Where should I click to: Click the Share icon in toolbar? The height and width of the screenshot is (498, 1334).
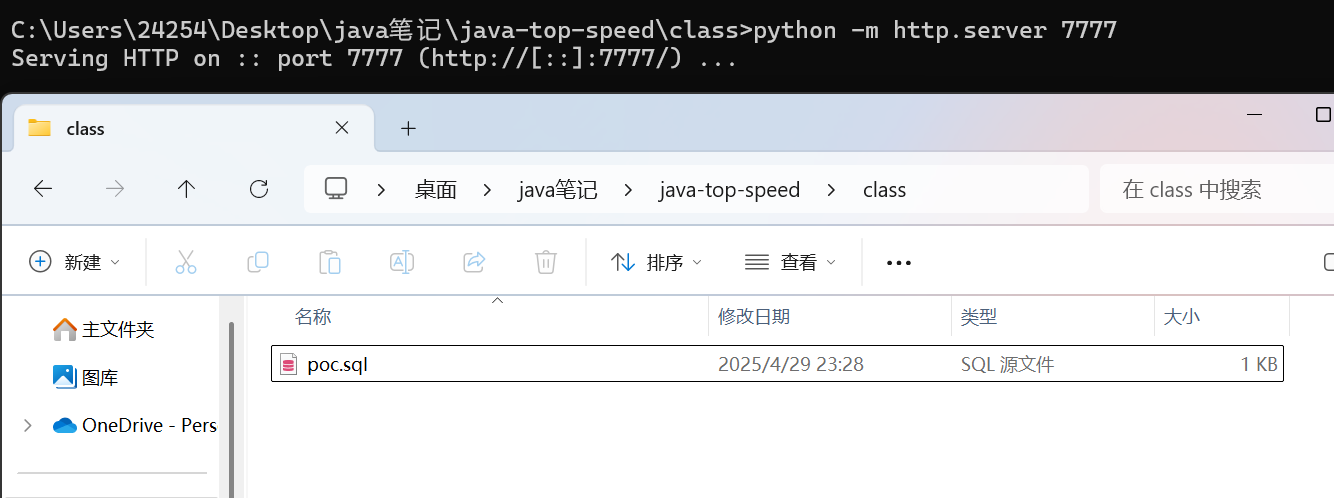(x=474, y=262)
